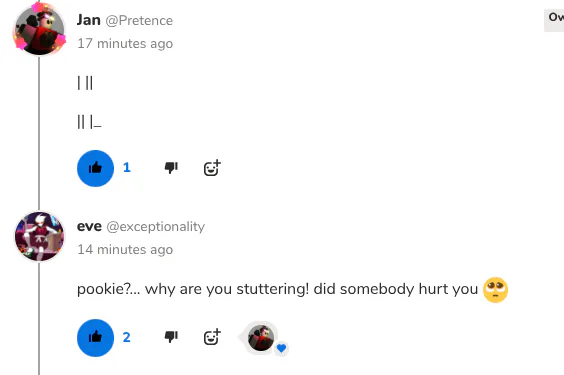
Task: Click the "17 minutes ago" timestamp
Action: (125, 44)
